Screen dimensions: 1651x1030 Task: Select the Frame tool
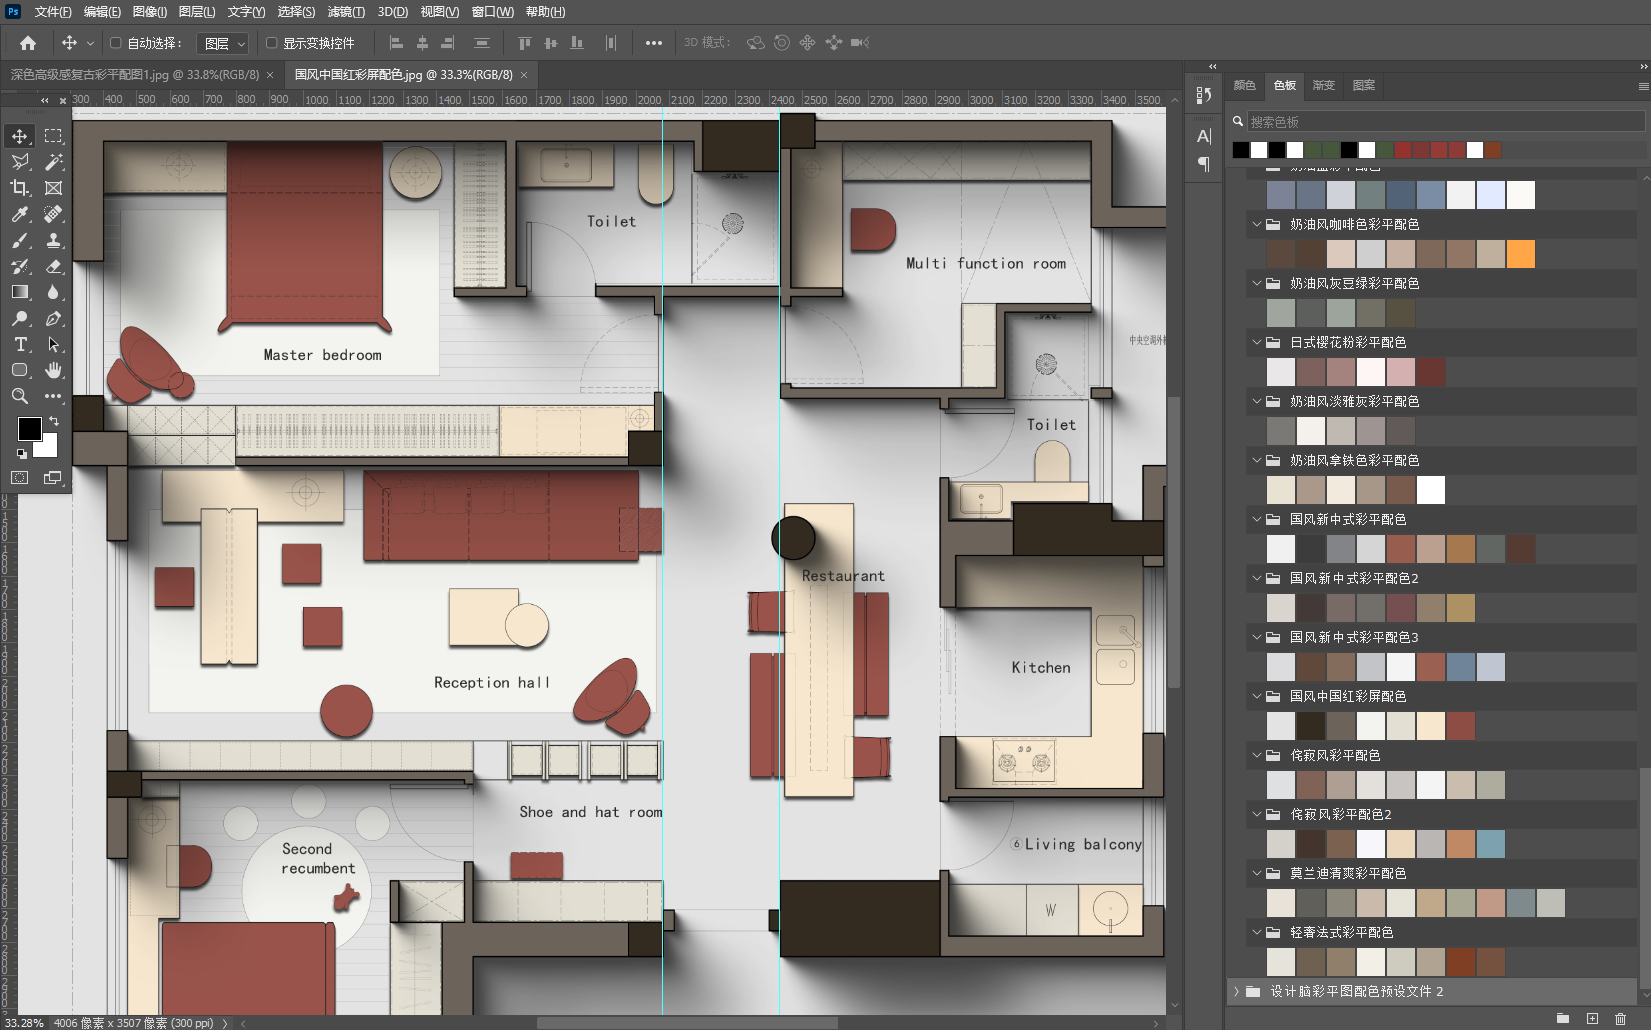[53, 188]
